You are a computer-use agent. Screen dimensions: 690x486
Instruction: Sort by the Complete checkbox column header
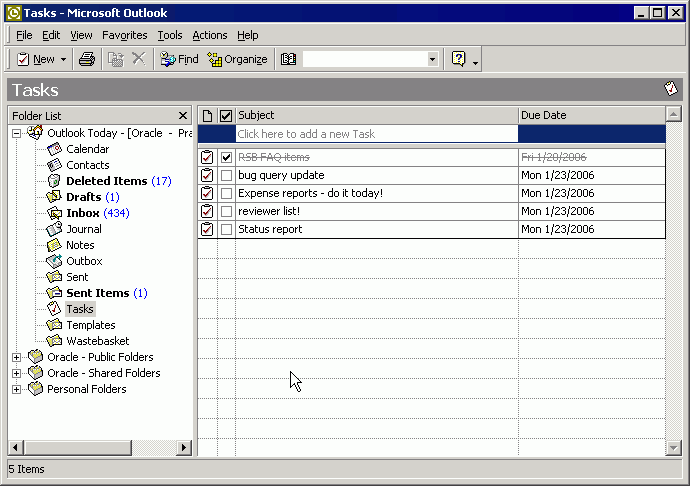[226, 115]
